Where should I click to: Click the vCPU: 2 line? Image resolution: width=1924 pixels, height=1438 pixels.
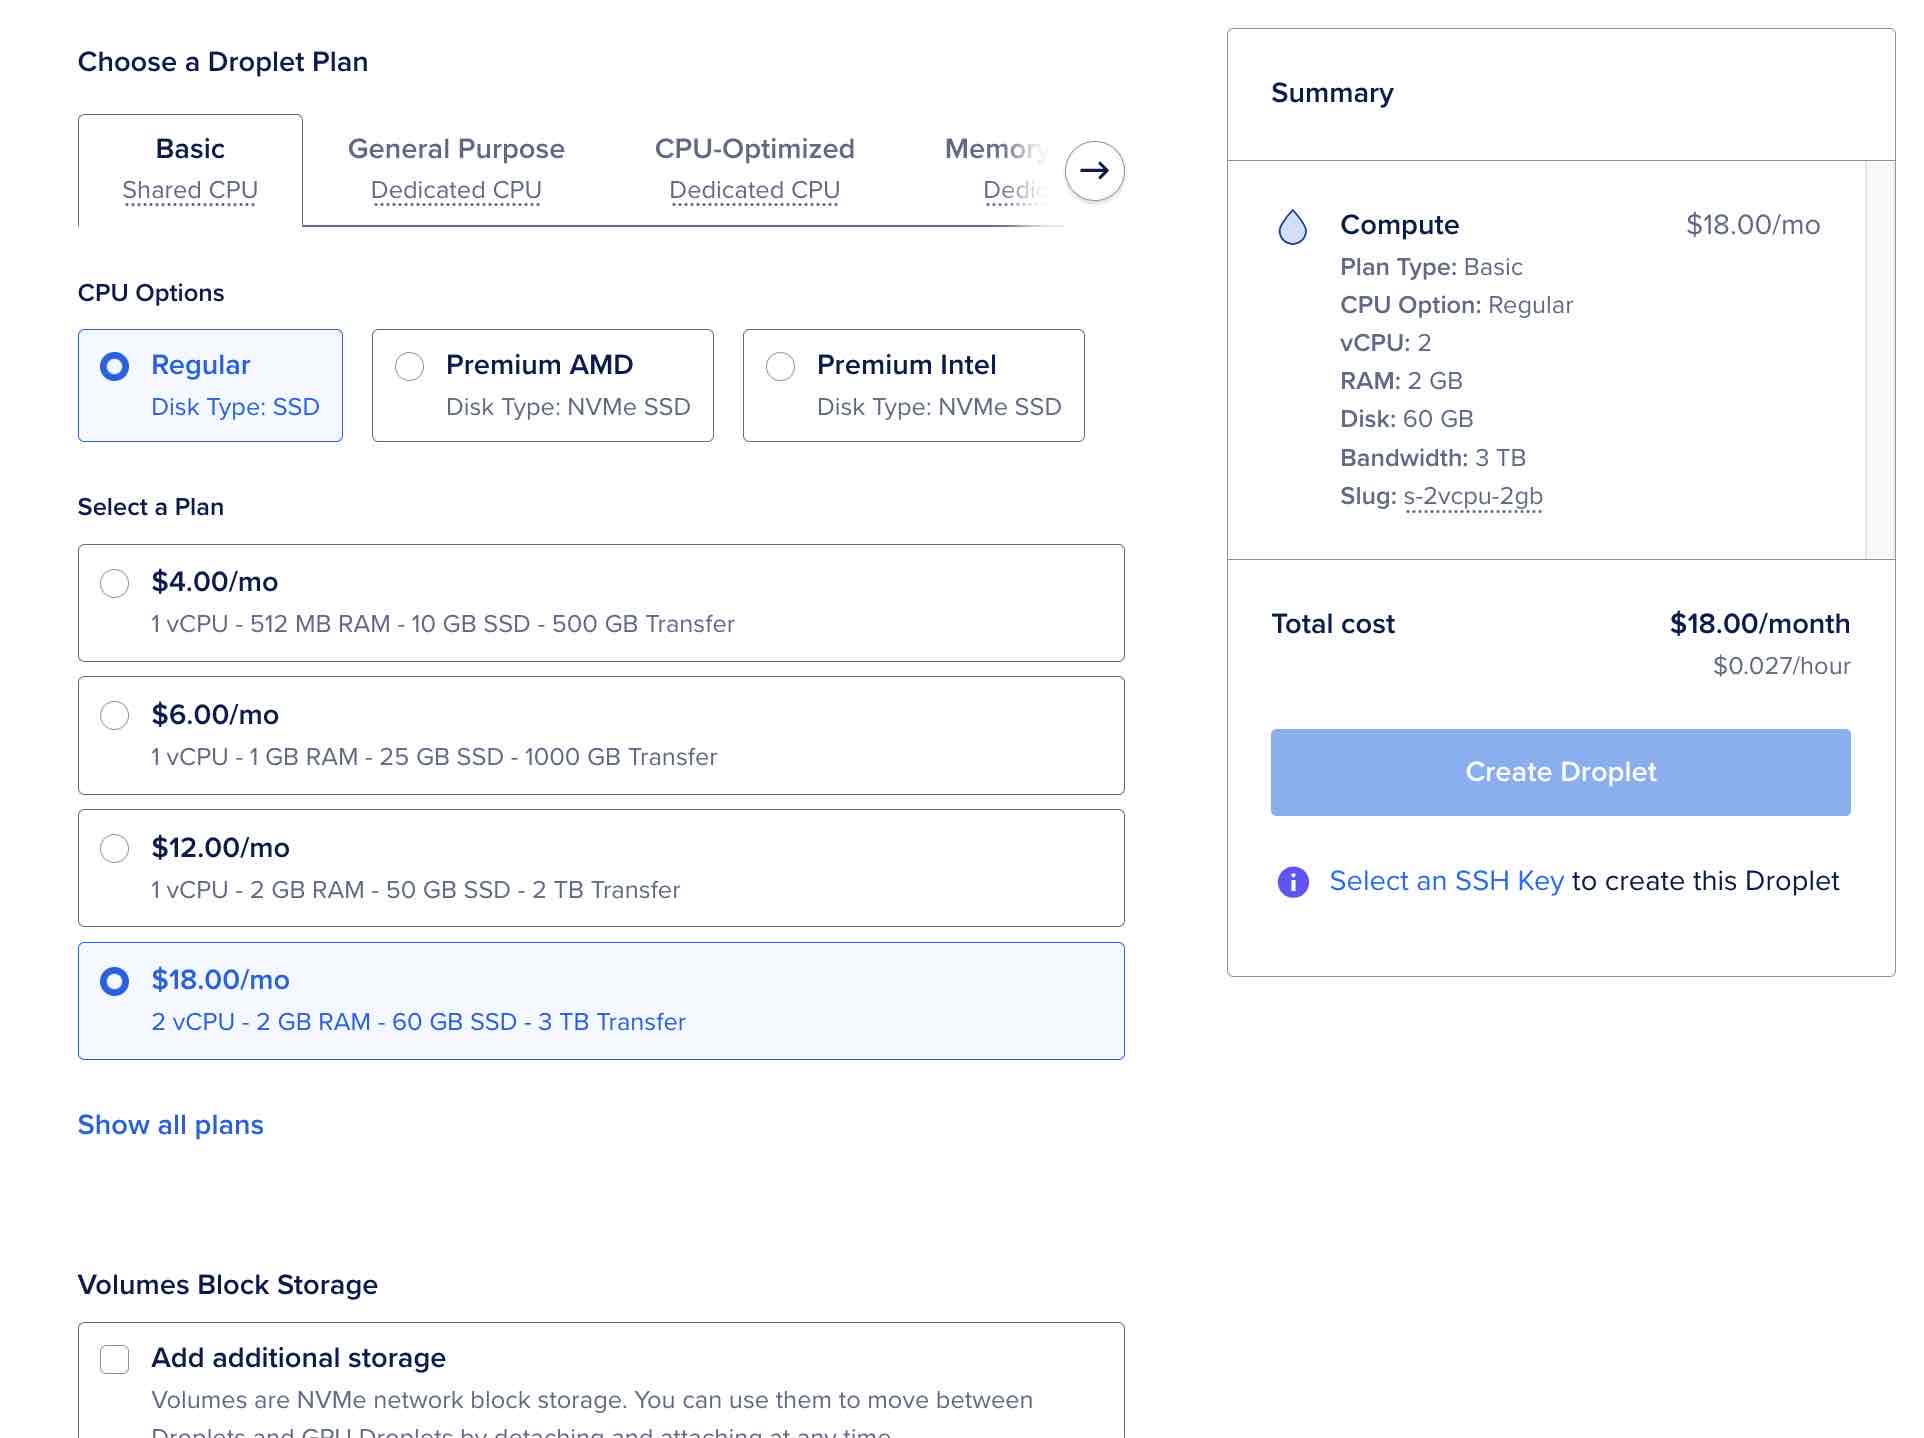pyautogui.click(x=1386, y=343)
